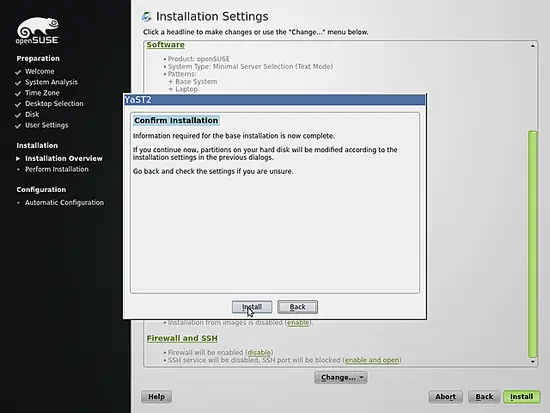Click the YaST2 dialog title bar
This screenshot has width=550, height=413.
(x=275, y=100)
